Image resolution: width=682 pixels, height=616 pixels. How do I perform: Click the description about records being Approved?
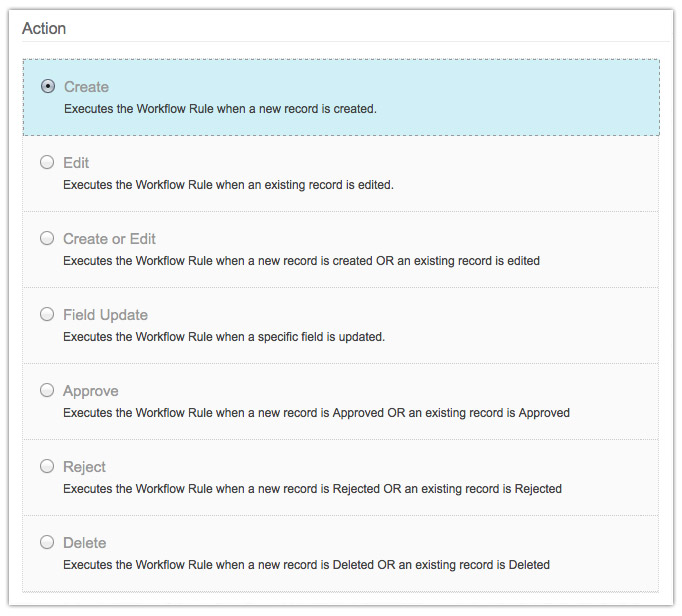316,412
